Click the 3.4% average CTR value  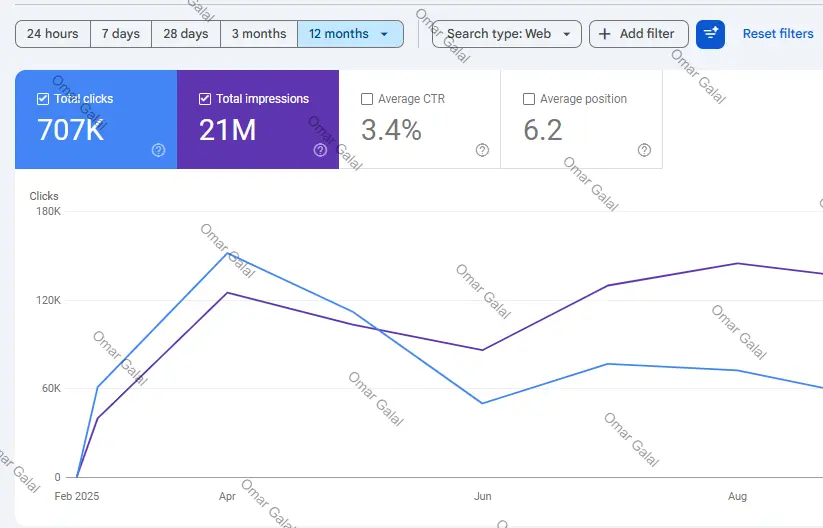(x=391, y=130)
